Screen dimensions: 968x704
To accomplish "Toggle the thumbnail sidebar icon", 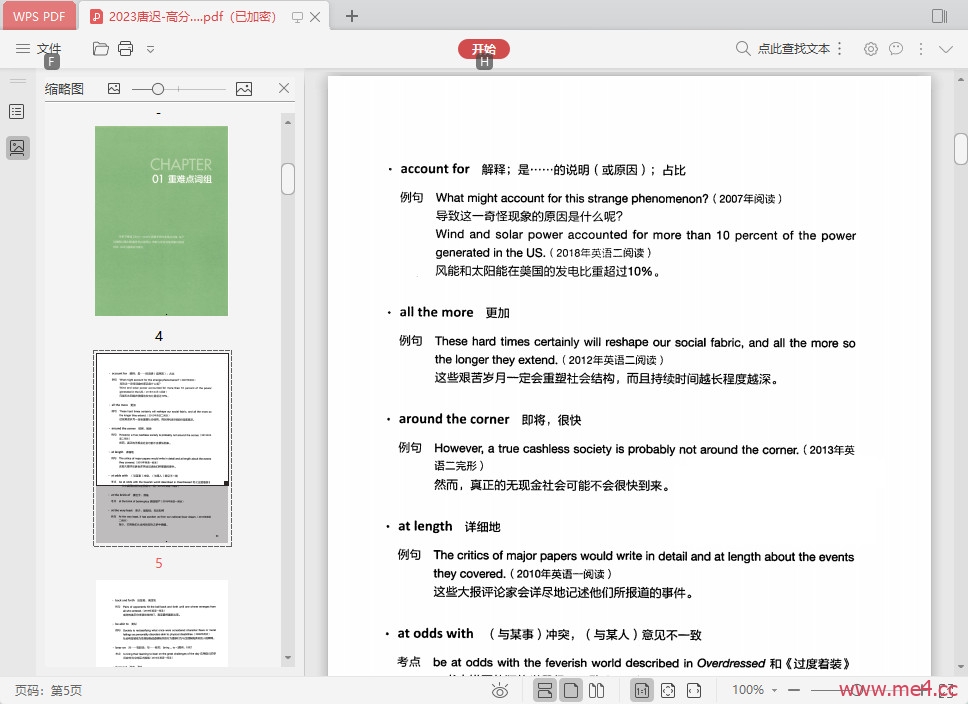I will tap(17, 148).
